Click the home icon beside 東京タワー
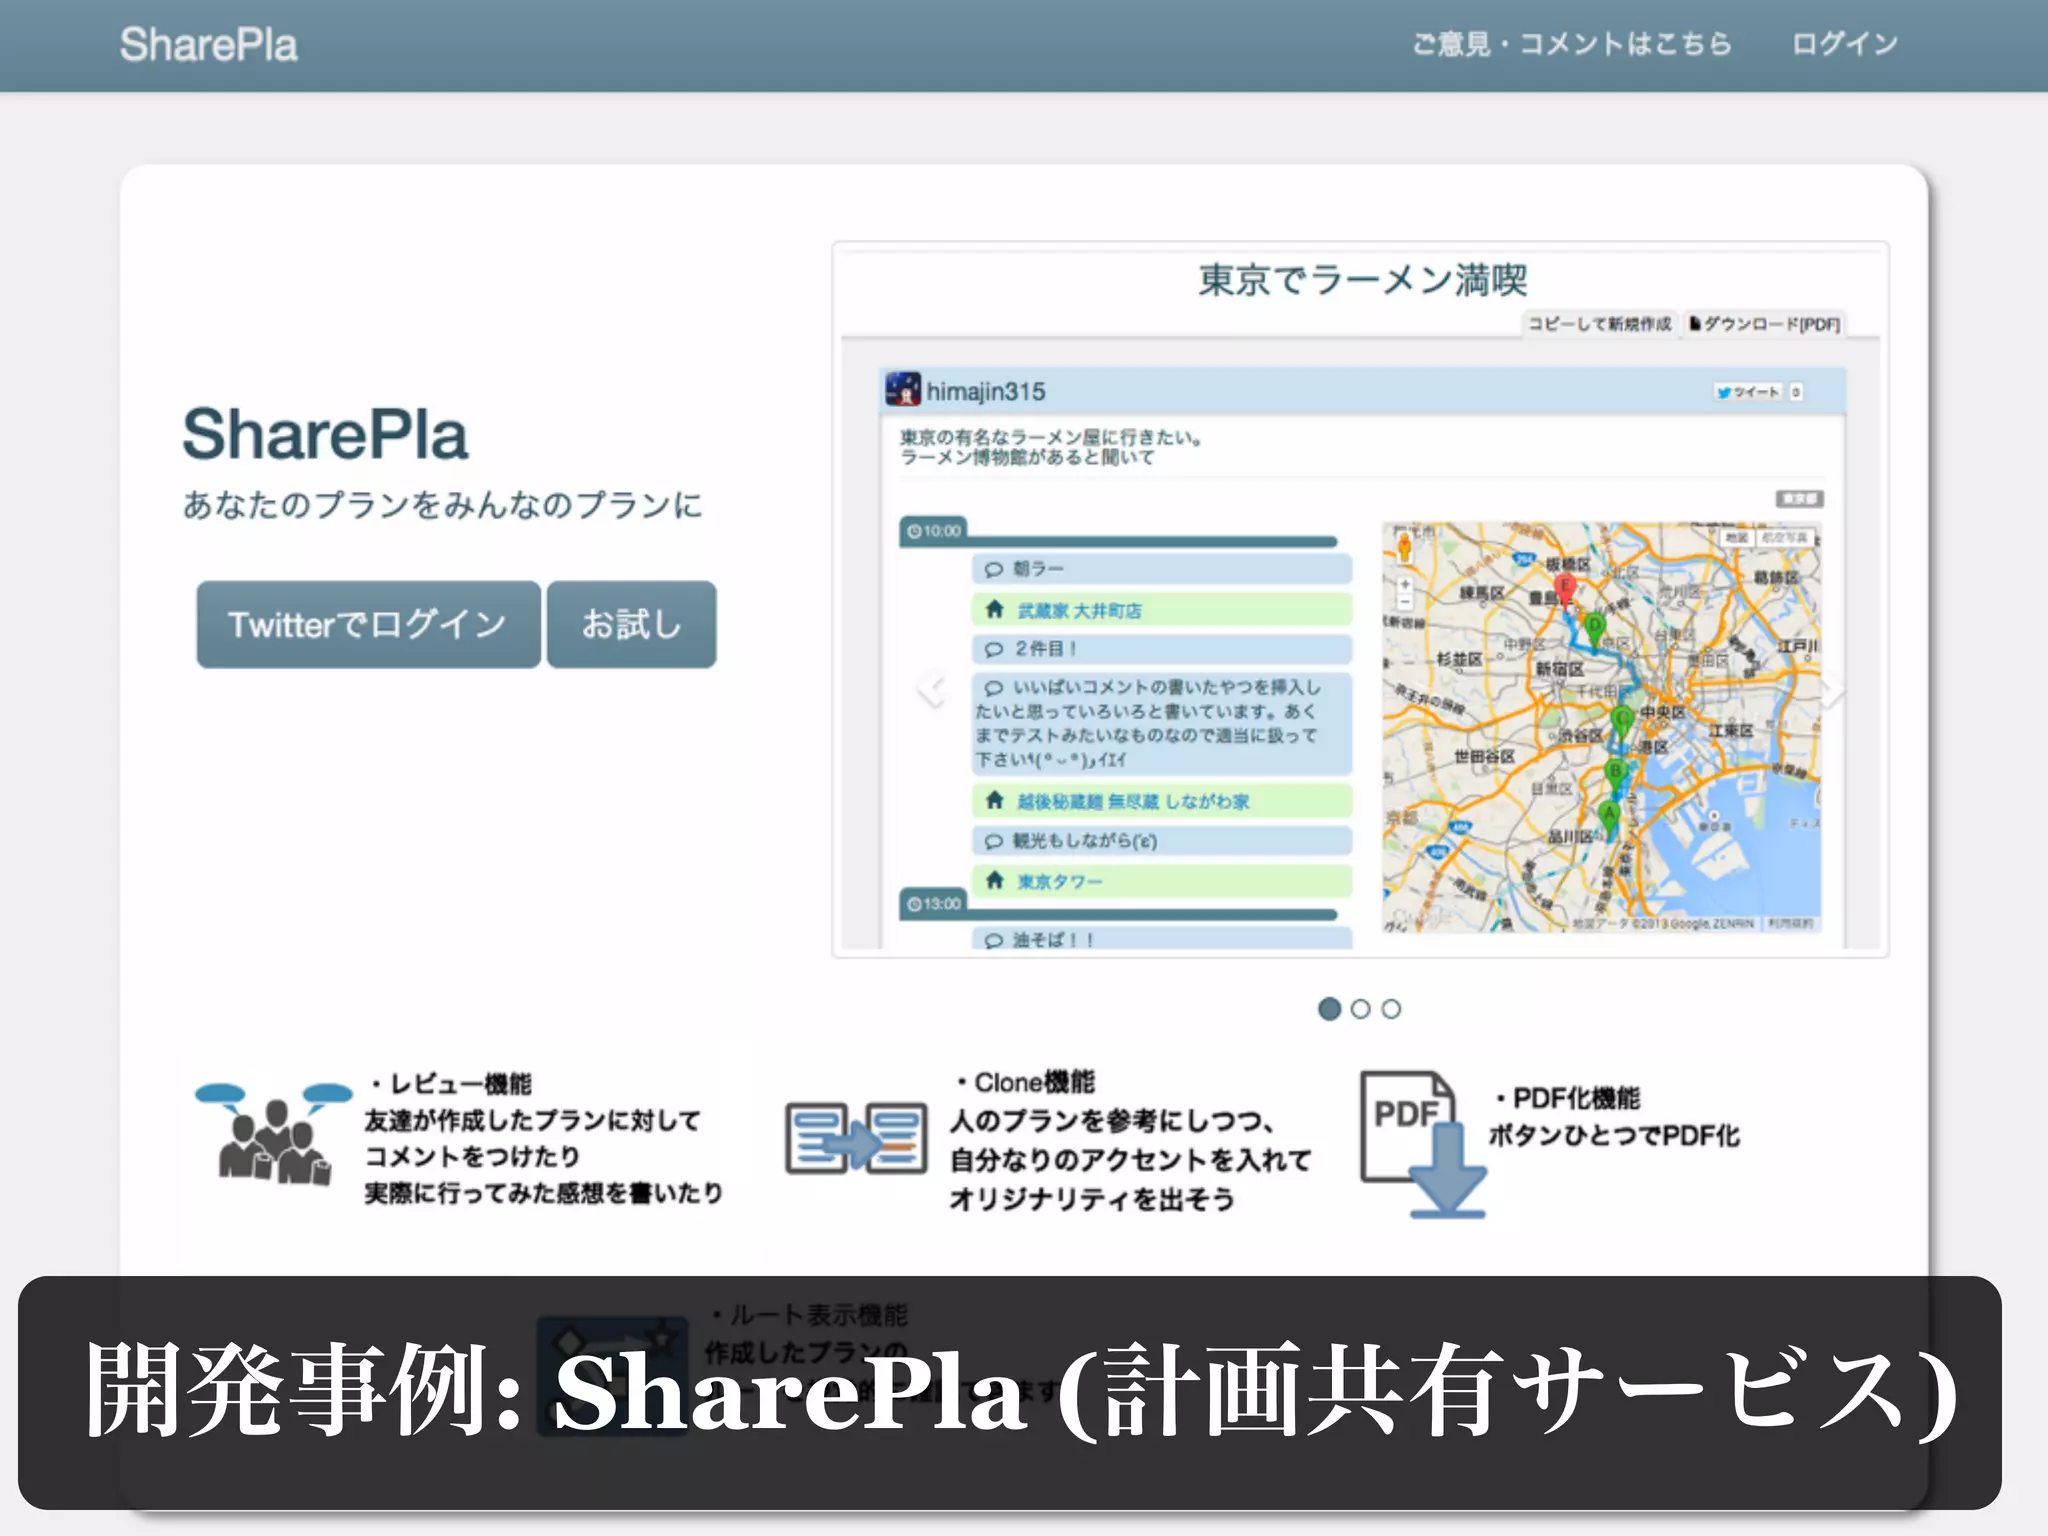The image size is (2048, 1536). click(x=995, y=880)
